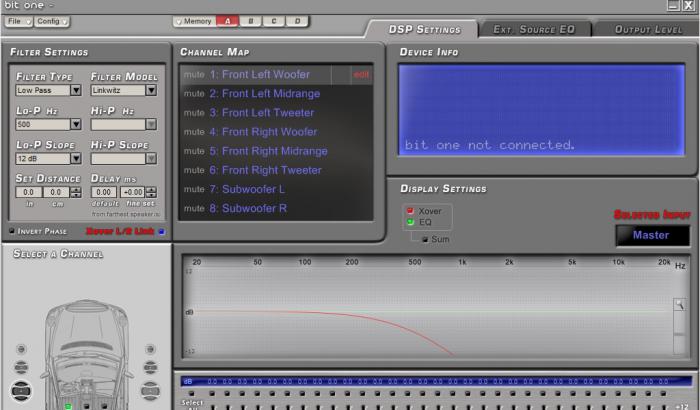The height and width of the screenshot is (410, 700).
Task: Click the Set Distance inches input field
Action: coord(28,192)
